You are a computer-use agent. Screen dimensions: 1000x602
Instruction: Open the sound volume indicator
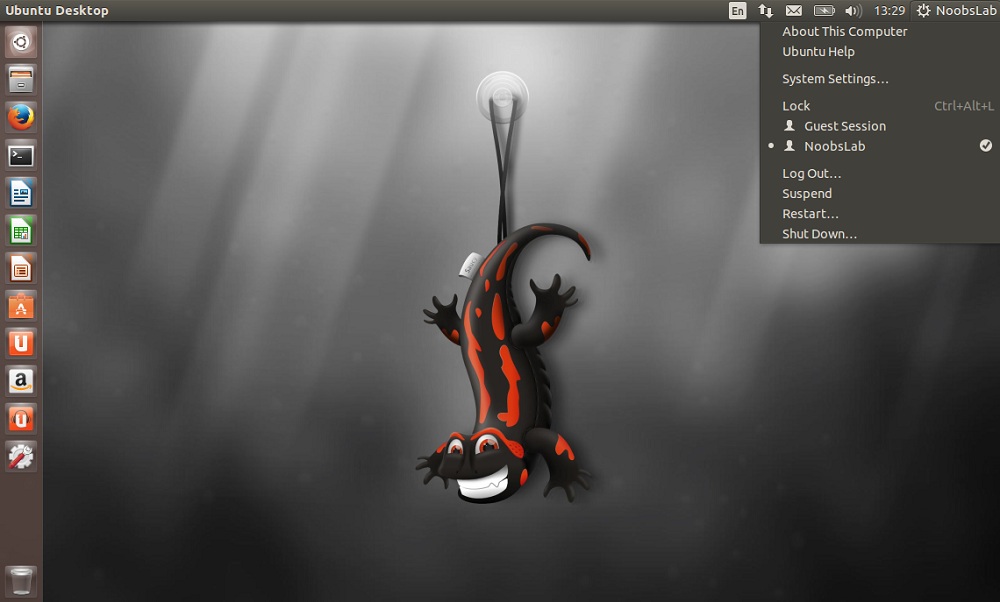pos(853,10)
